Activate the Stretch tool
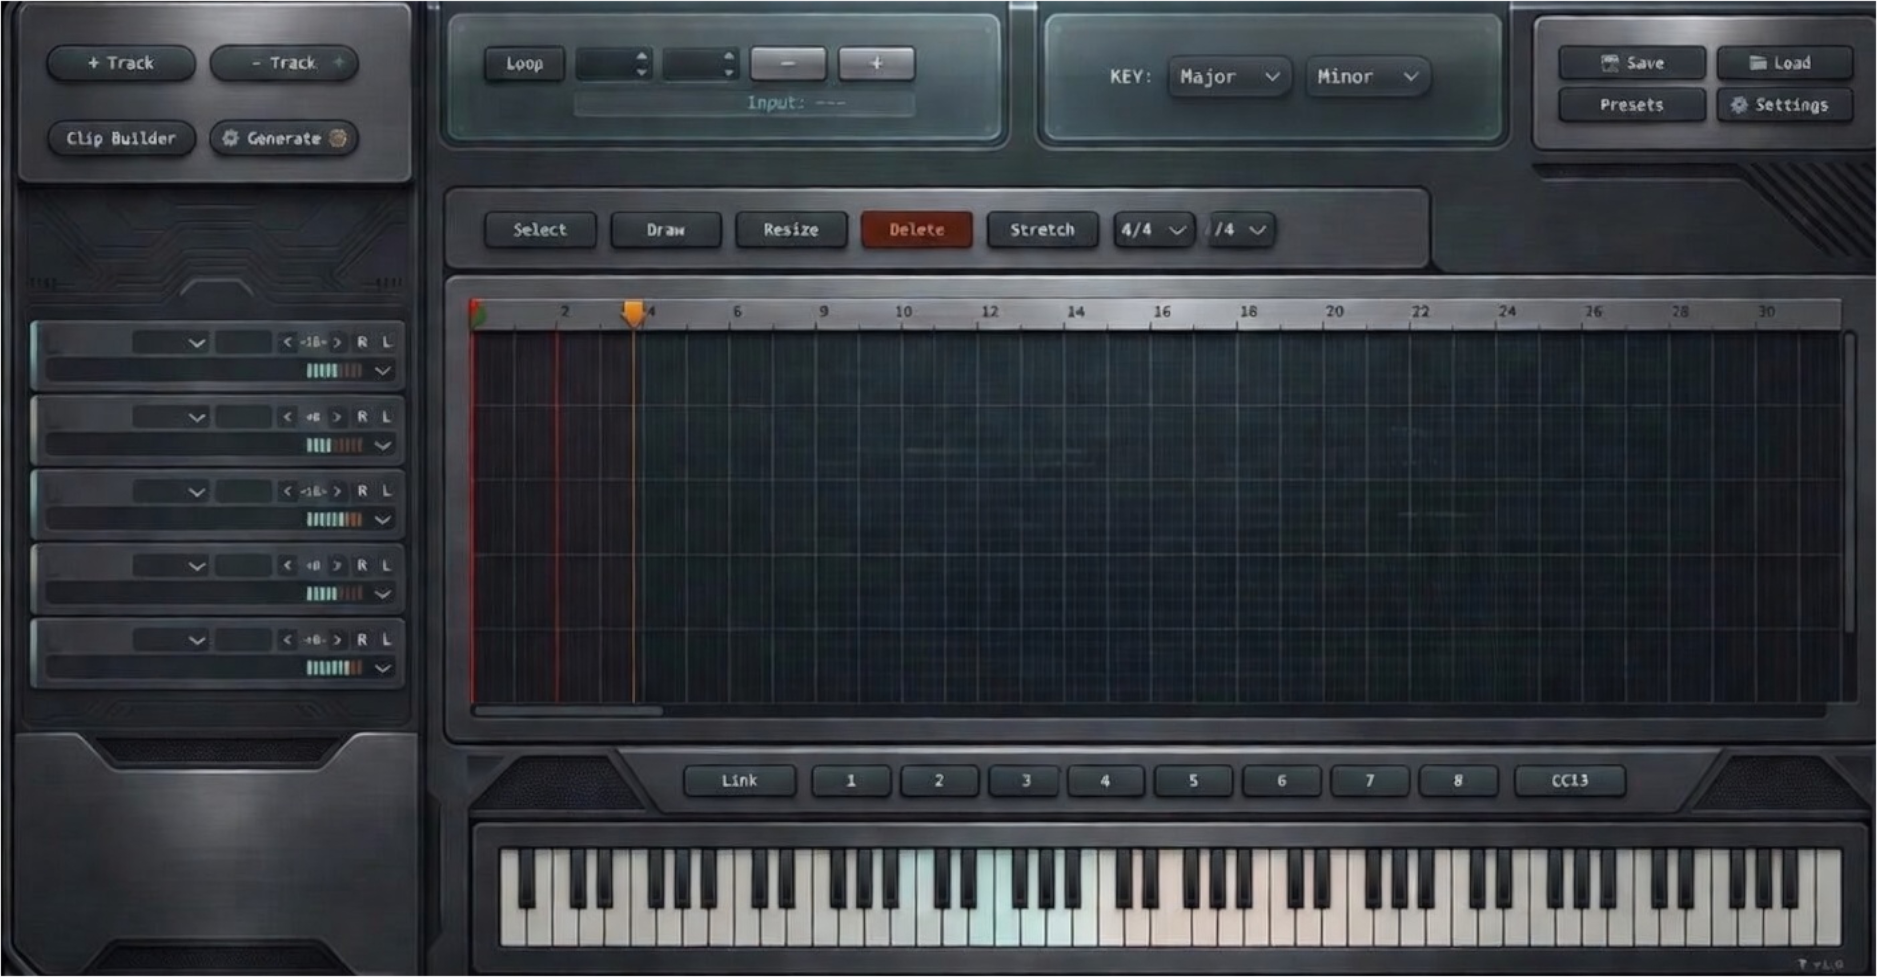The image size is (1877, 977). click(x=1041, y=230)
